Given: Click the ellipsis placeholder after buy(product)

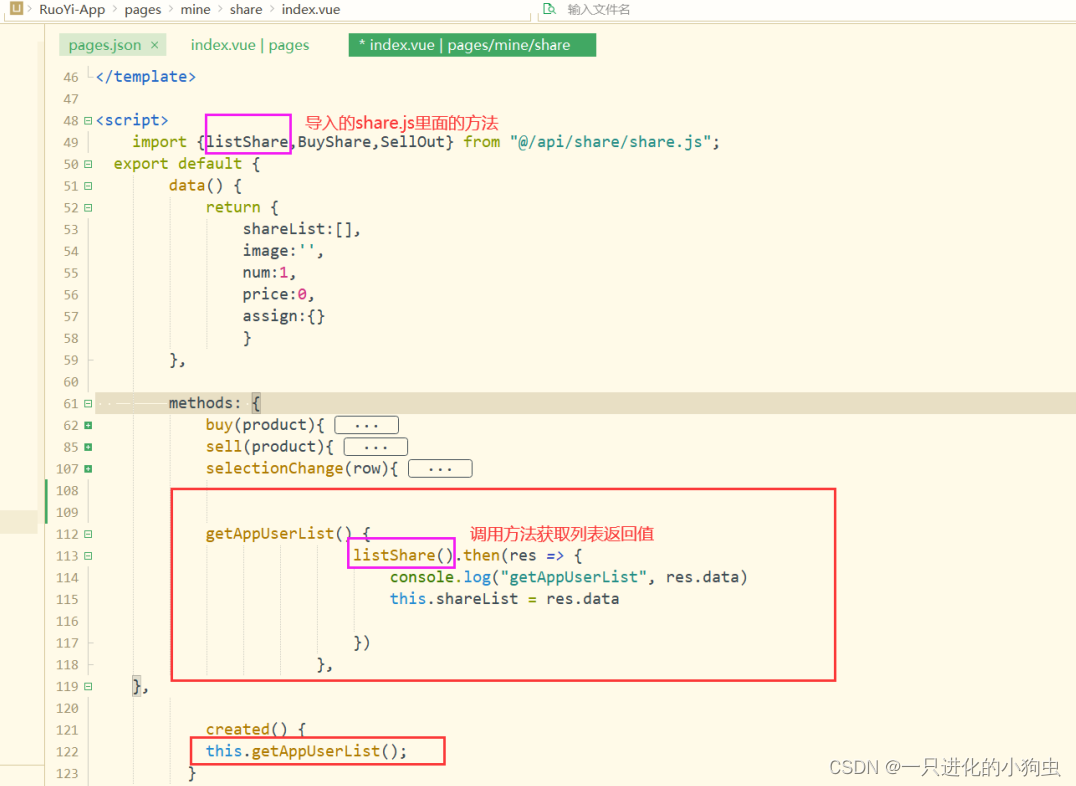Looking at the screenshot, I should [366, 425].
